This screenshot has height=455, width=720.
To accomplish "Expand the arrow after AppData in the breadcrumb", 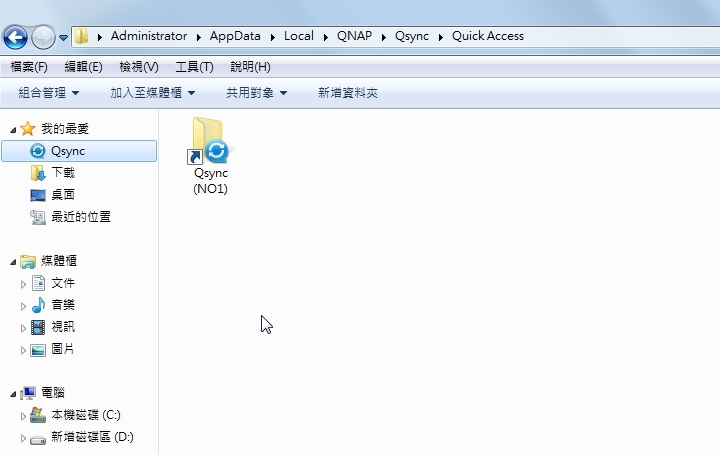I will coord(272,37).
